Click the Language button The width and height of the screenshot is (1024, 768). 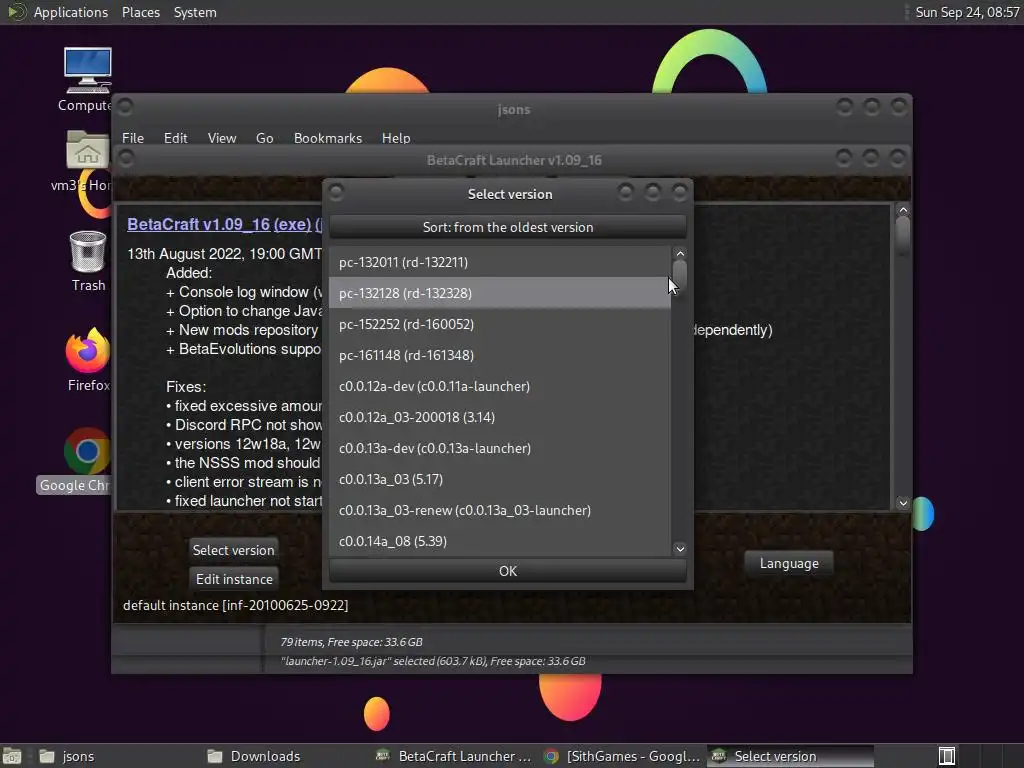[789, 563]
